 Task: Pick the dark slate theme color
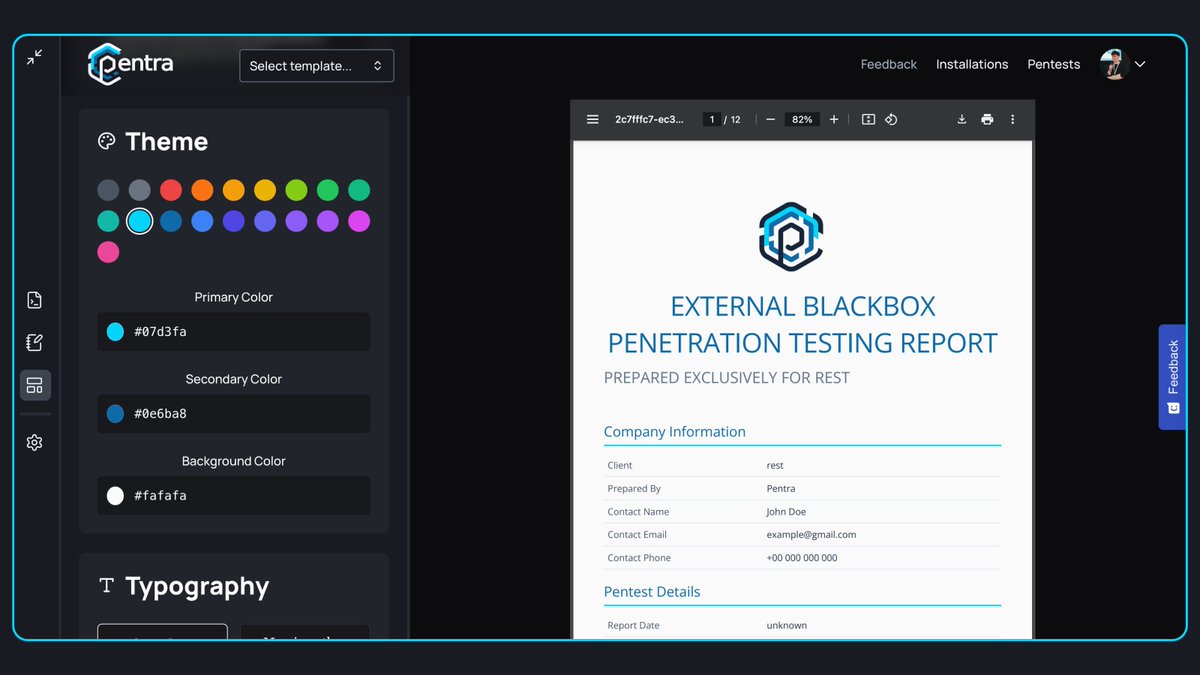(x=108, y=190)
